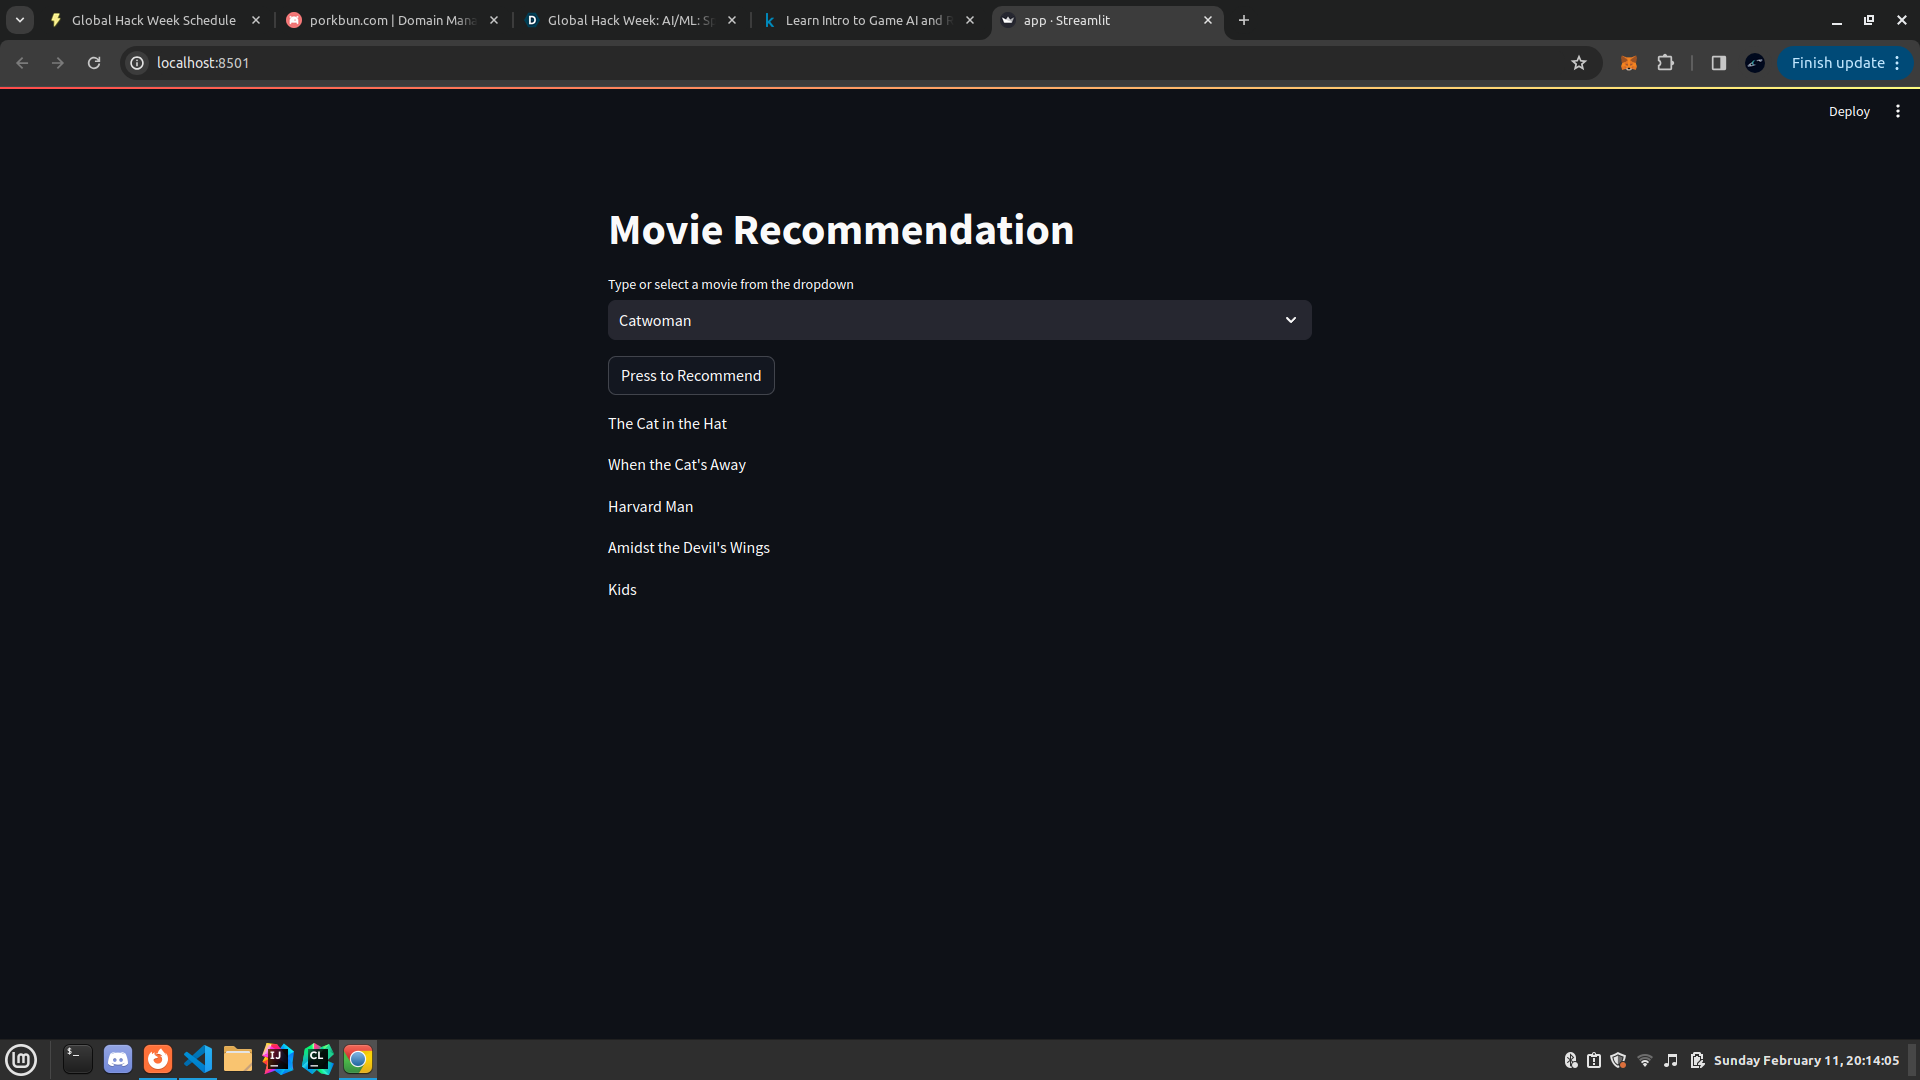The width and height of the screenshot is (1920, 1080).
Task: Expand the Finish update options arrow
Action: (x=1896, y=62)
